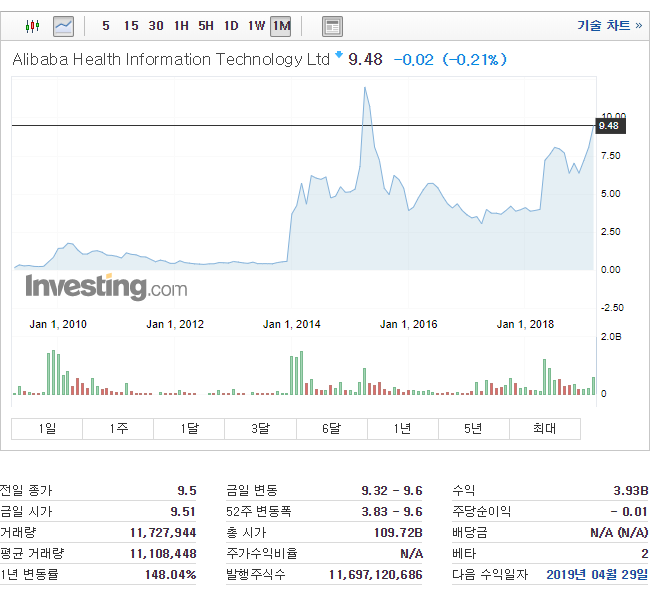Click the Alibaba Health Information Technology Ltd title
This screenshot has height=598, width=659.
coord(171,60)
